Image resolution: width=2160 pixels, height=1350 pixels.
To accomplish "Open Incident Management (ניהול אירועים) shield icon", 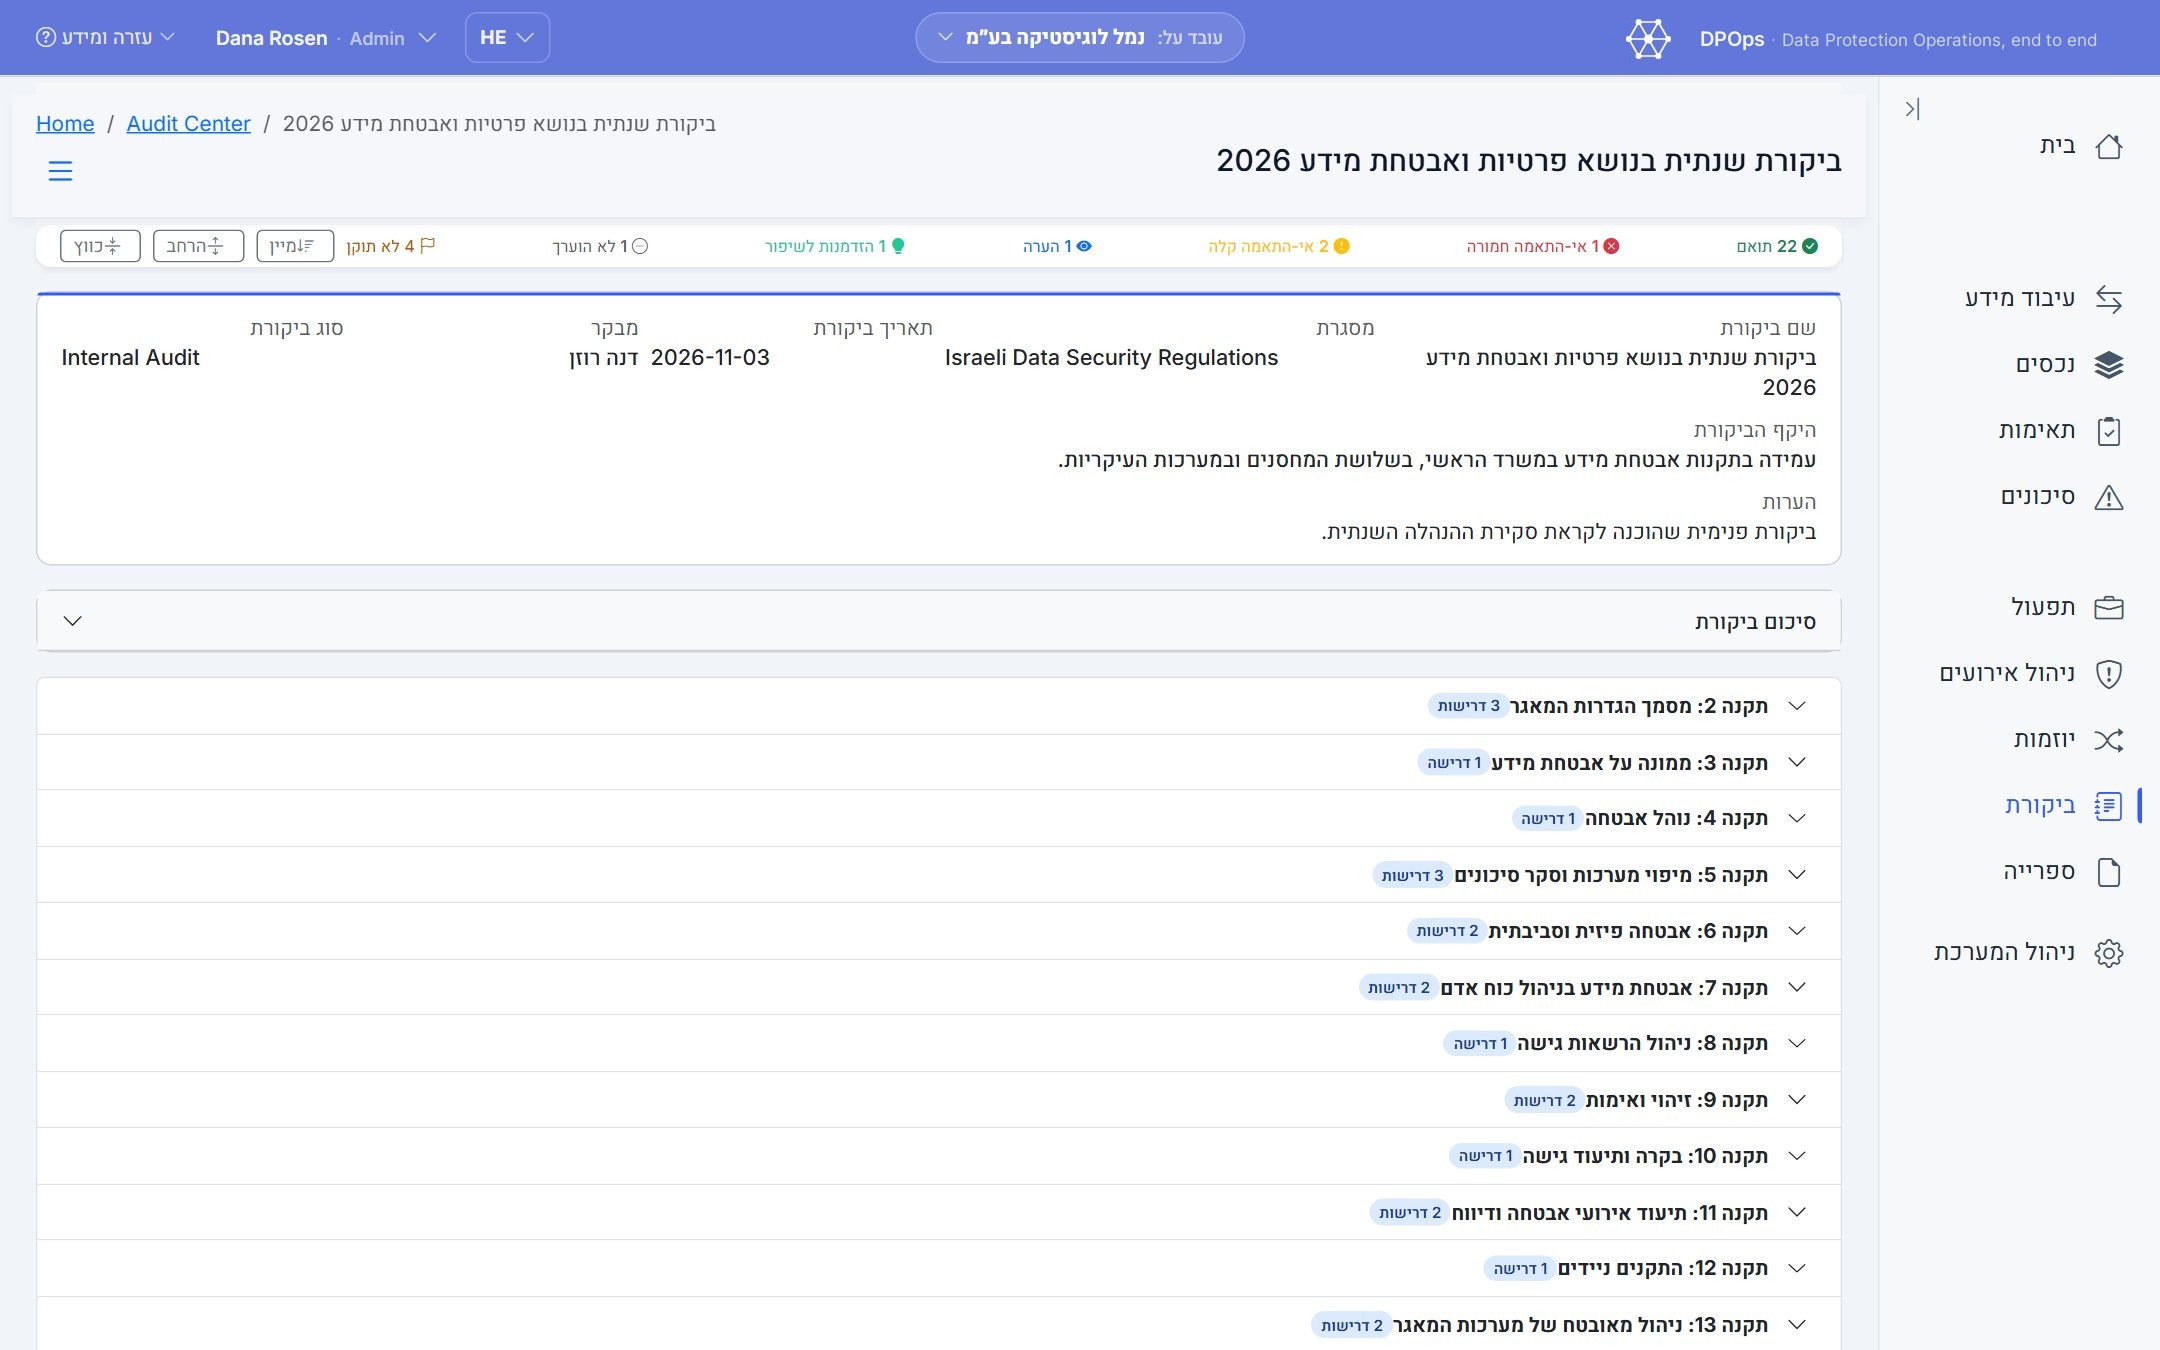I will coord(2108,673).
